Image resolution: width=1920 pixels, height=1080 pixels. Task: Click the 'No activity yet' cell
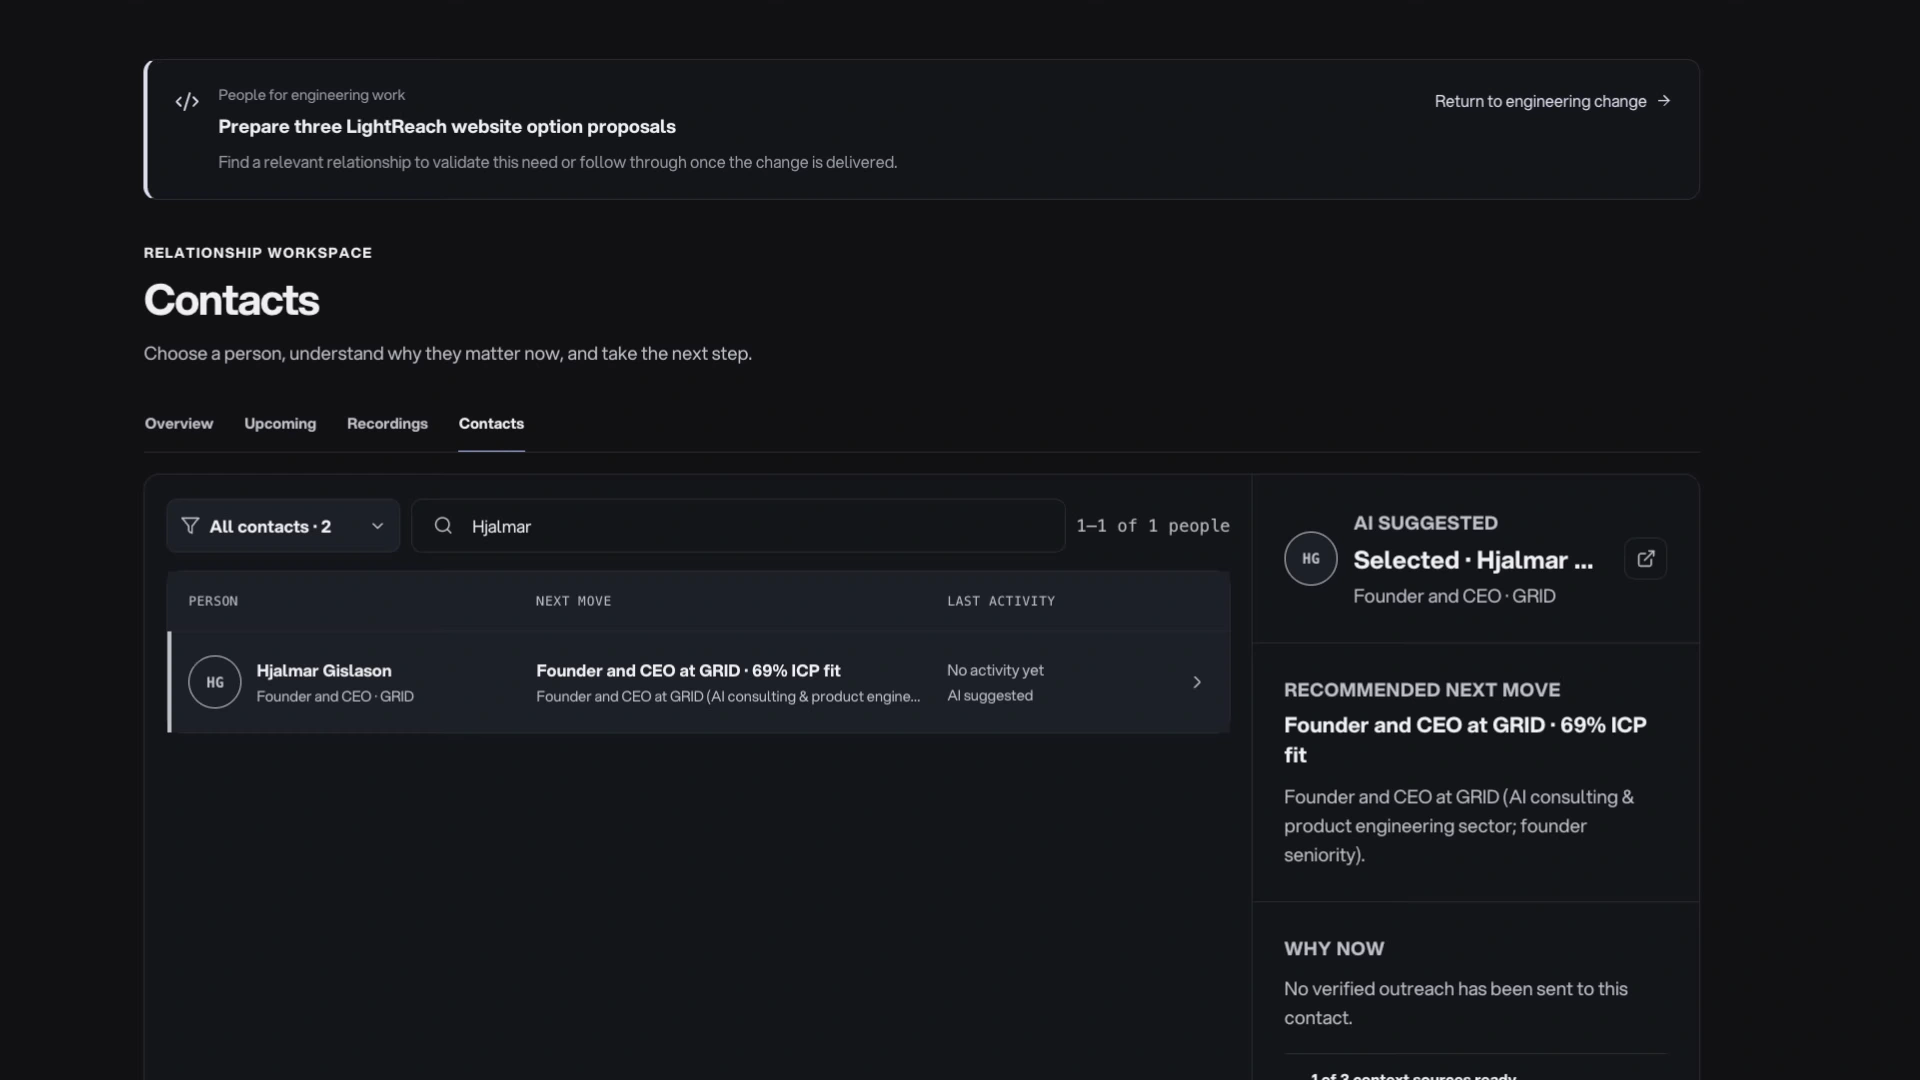995,670
